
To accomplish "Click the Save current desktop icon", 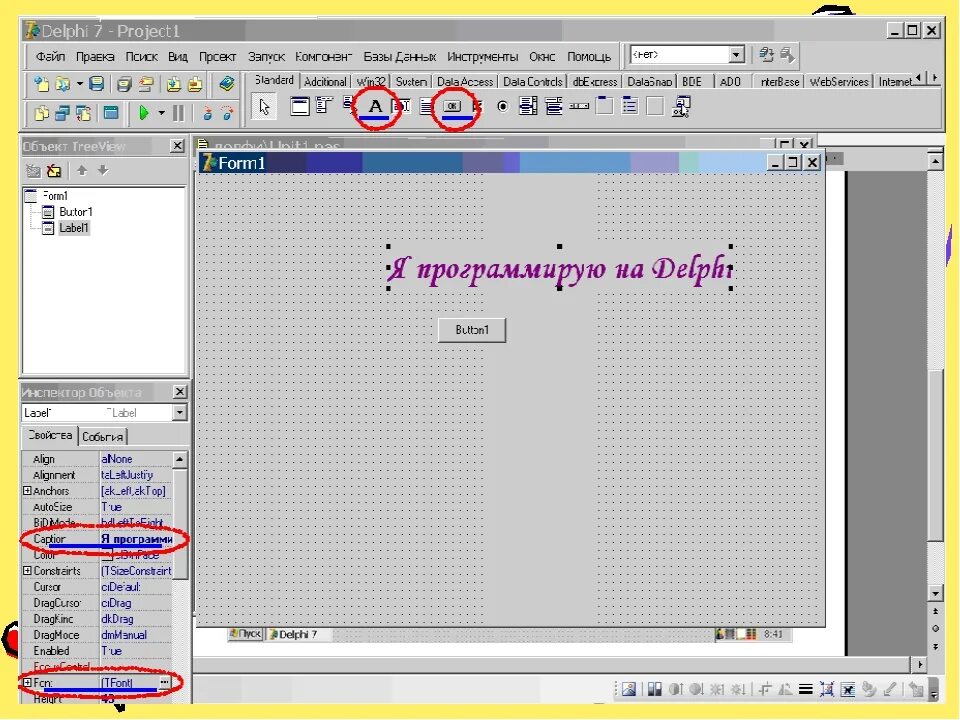I will click(766, 55).
